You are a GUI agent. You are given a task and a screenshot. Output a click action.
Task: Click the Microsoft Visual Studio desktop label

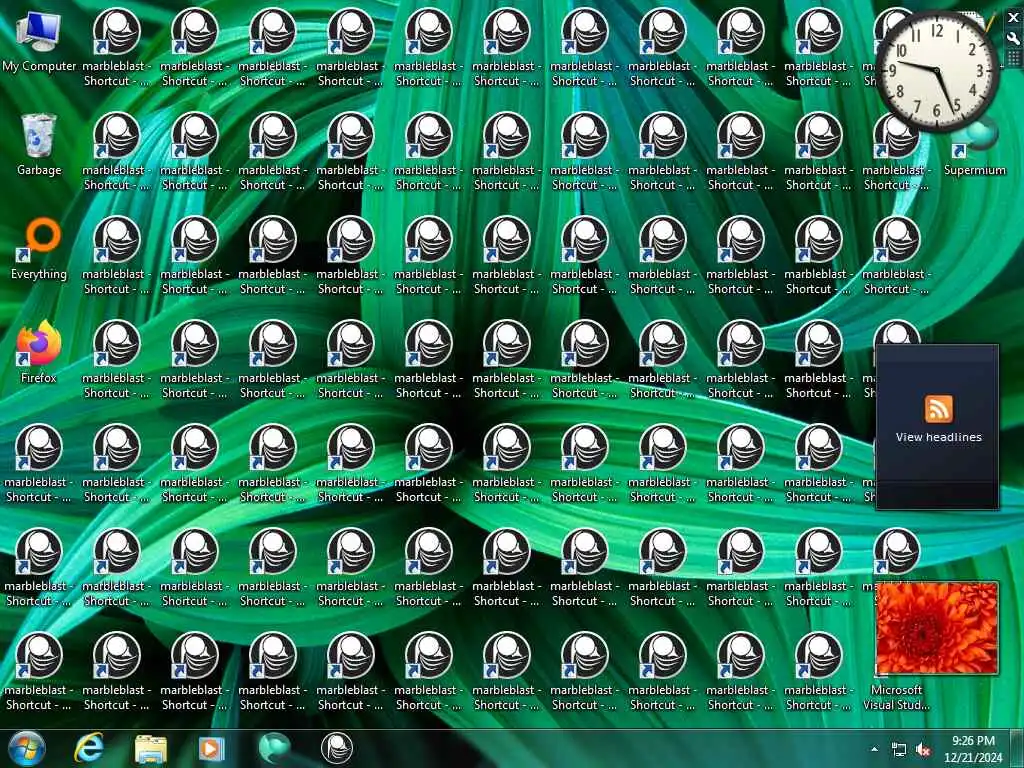896,697
